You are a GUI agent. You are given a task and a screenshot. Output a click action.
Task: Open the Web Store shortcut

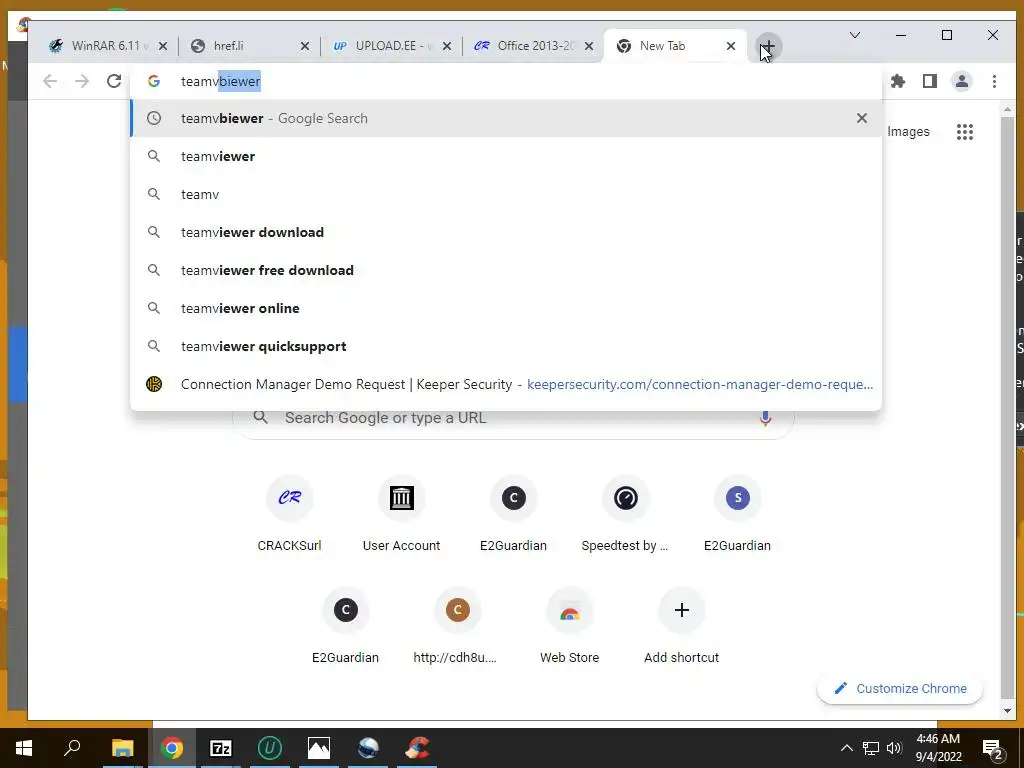click(569, 627)
